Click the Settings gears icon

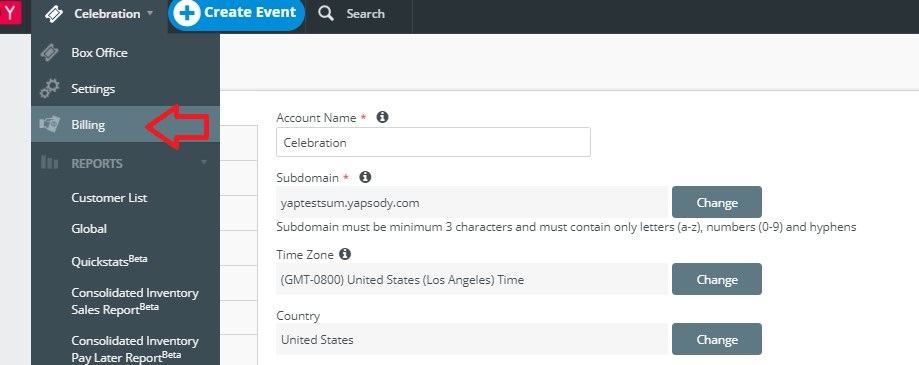50,88
